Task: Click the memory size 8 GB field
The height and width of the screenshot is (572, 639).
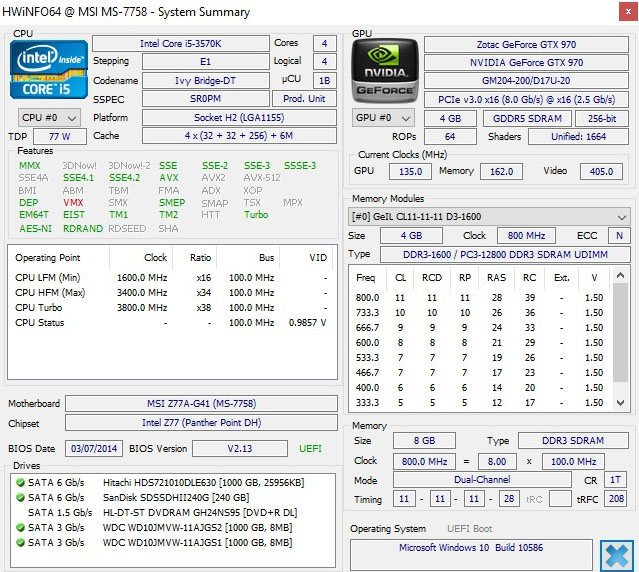Action: (x=424, y=440)
